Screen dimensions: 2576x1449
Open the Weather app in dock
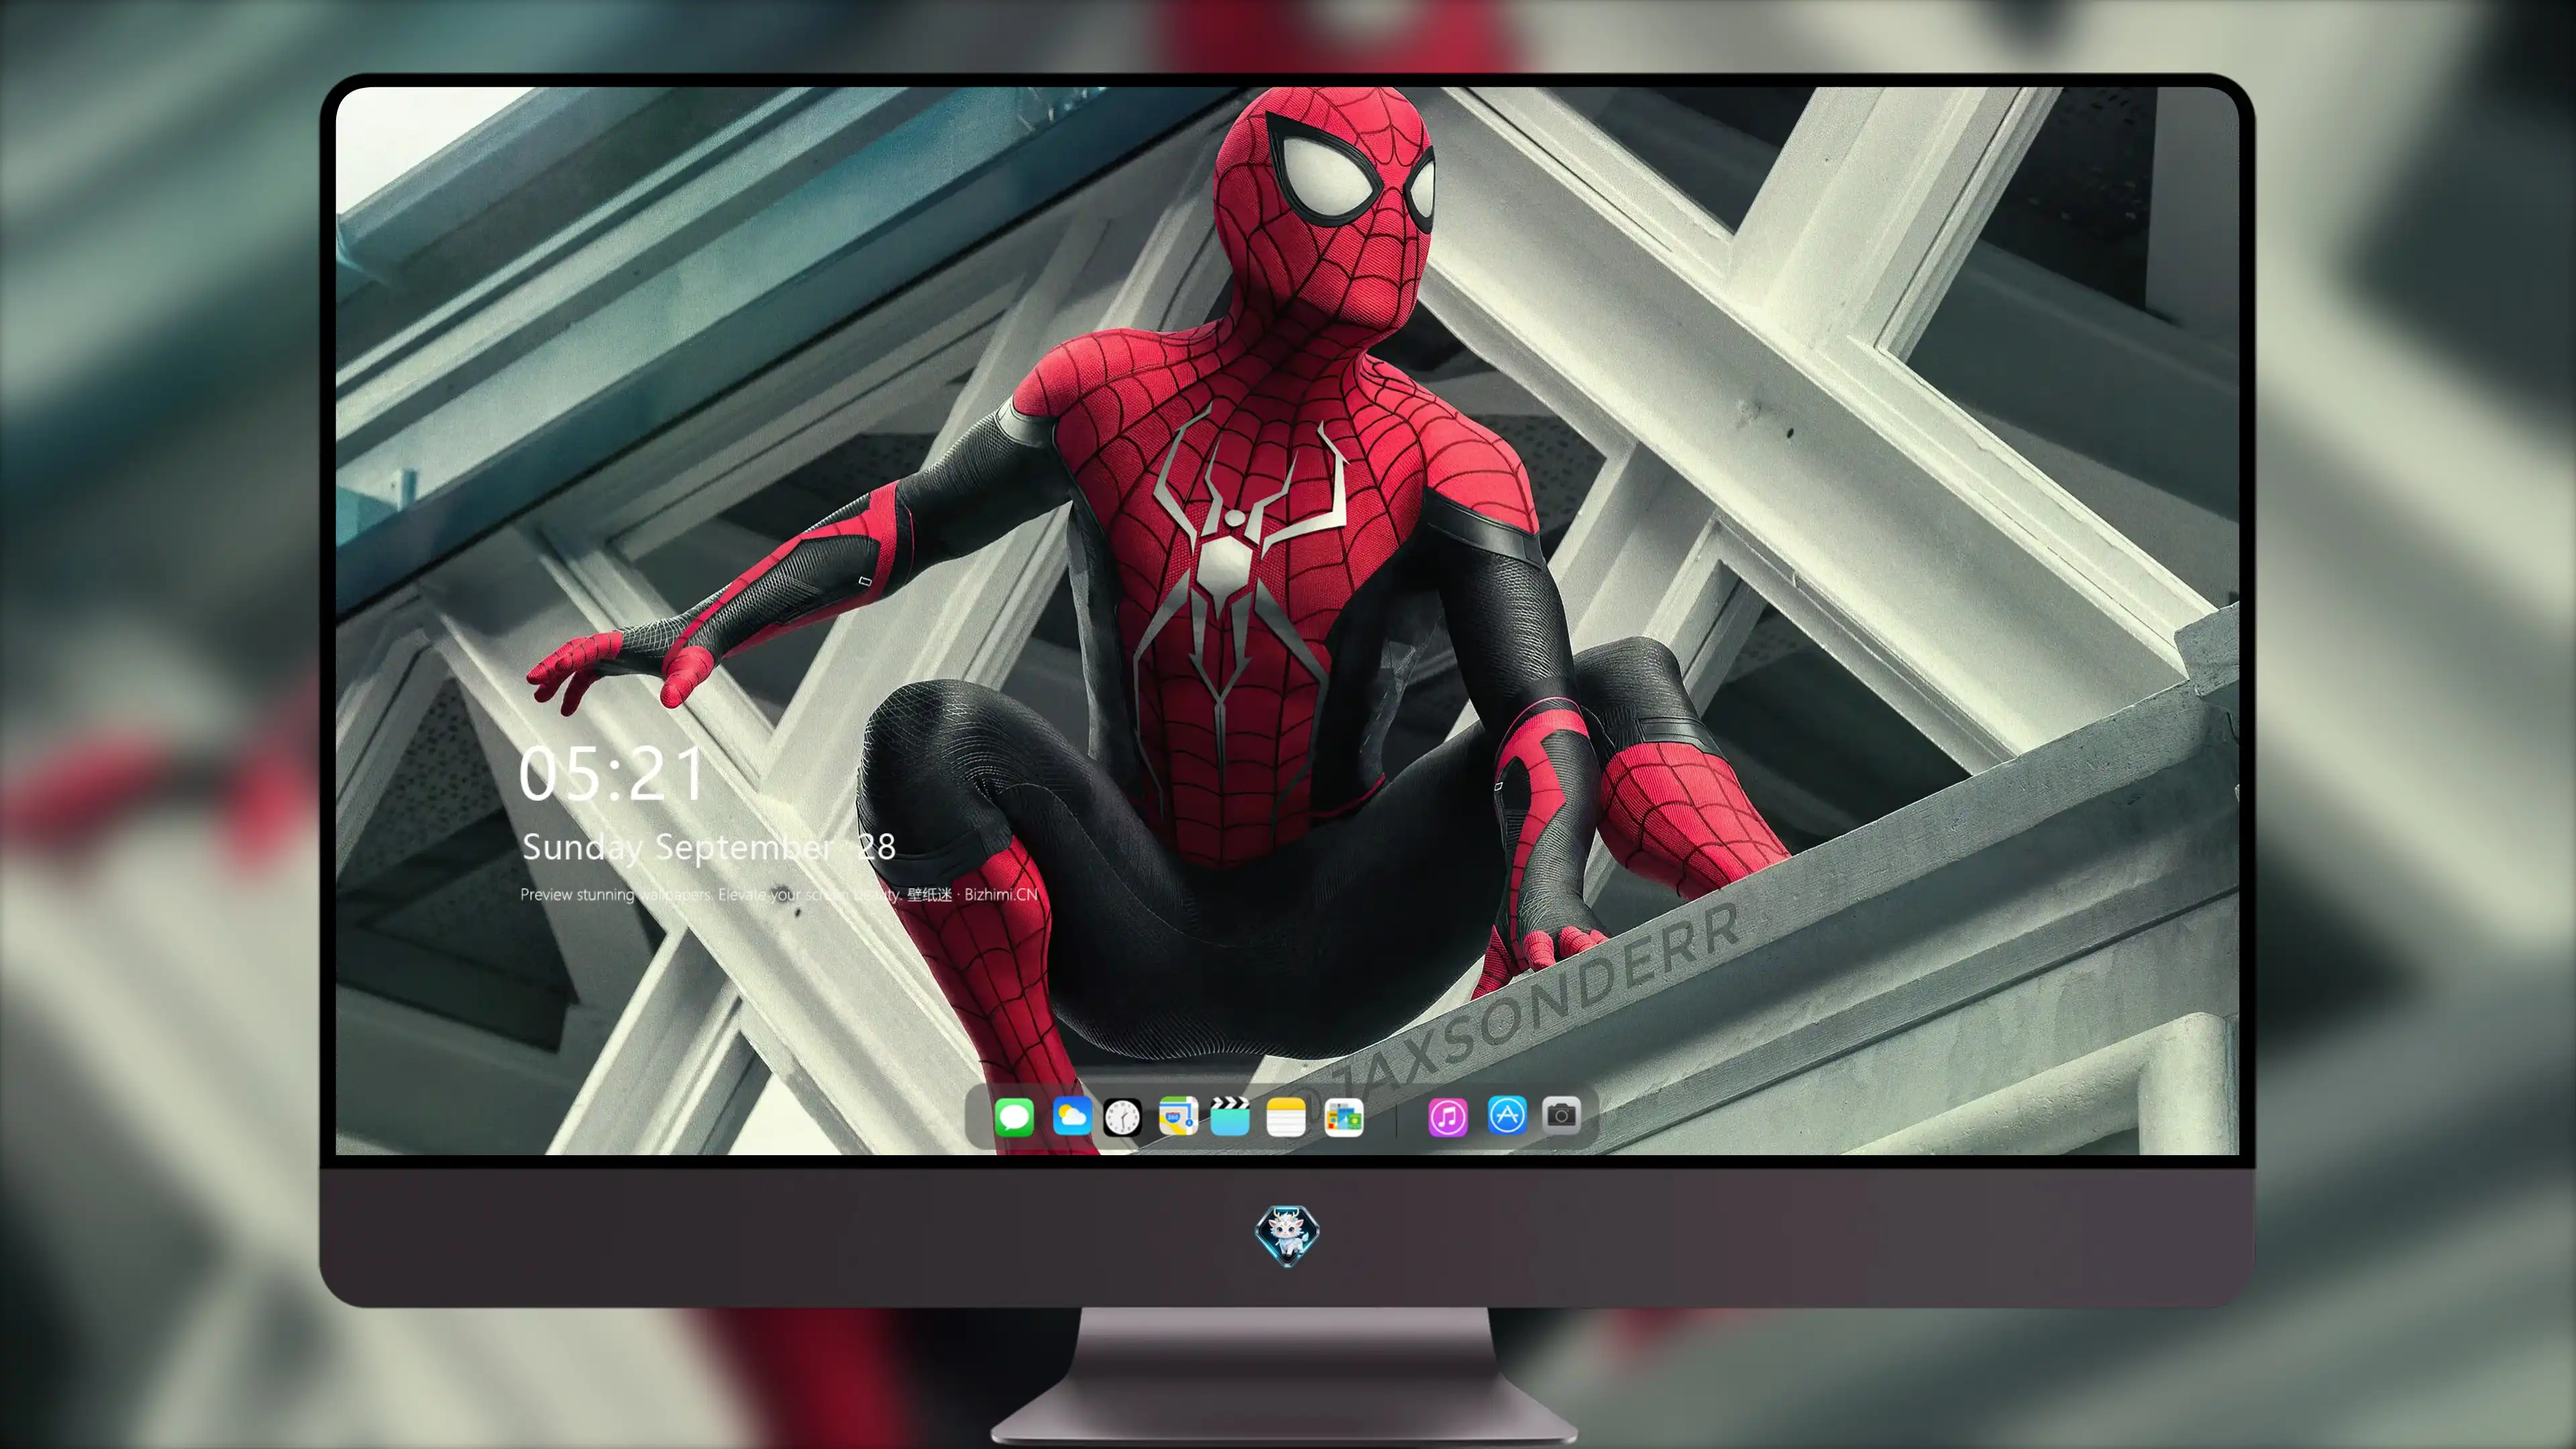click(x=1071, y=1116)
